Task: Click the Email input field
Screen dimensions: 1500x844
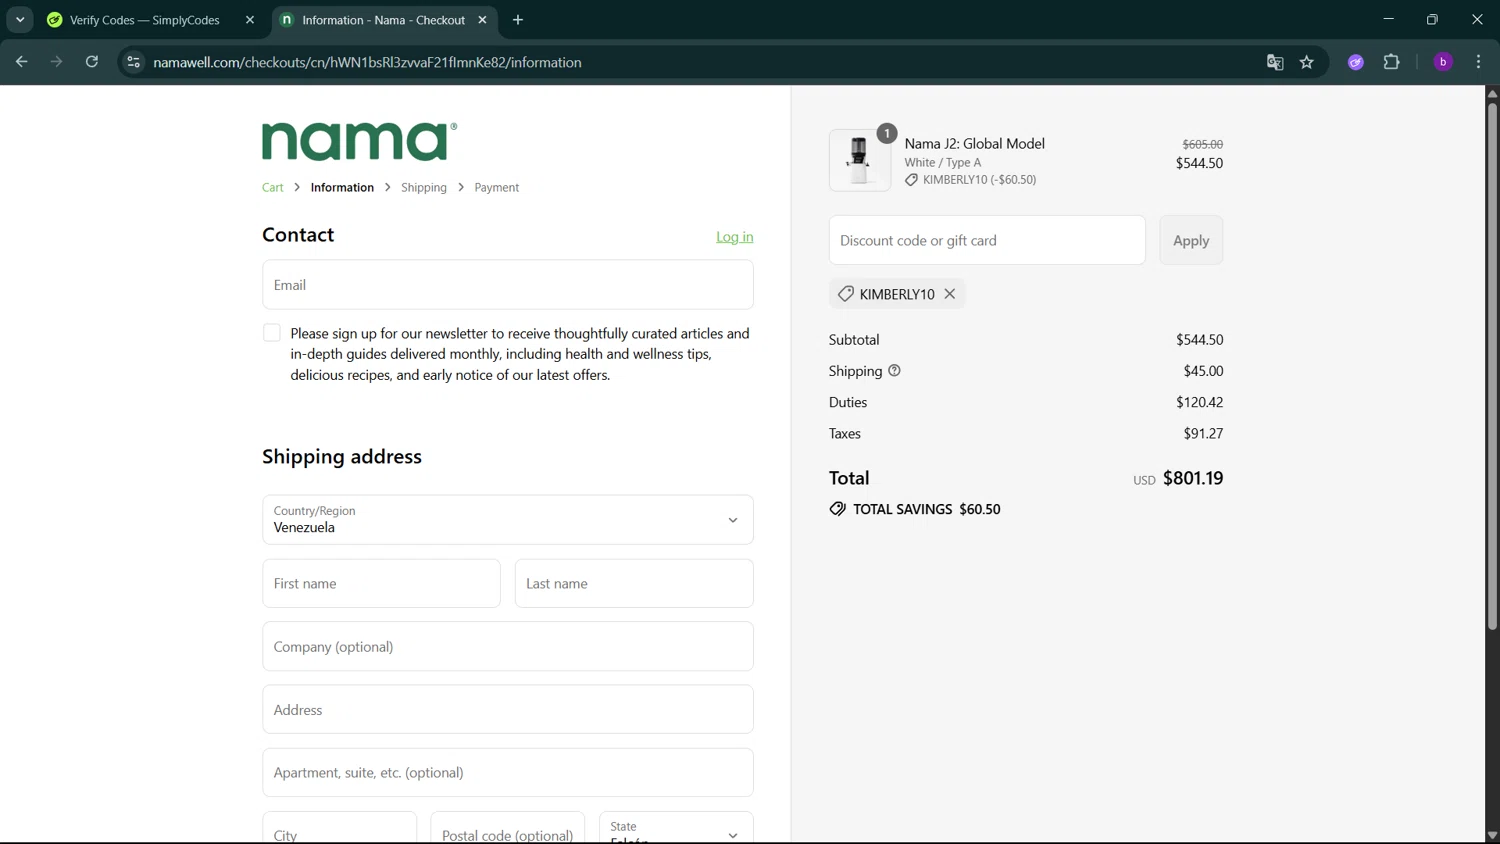Action: (508, 285)
